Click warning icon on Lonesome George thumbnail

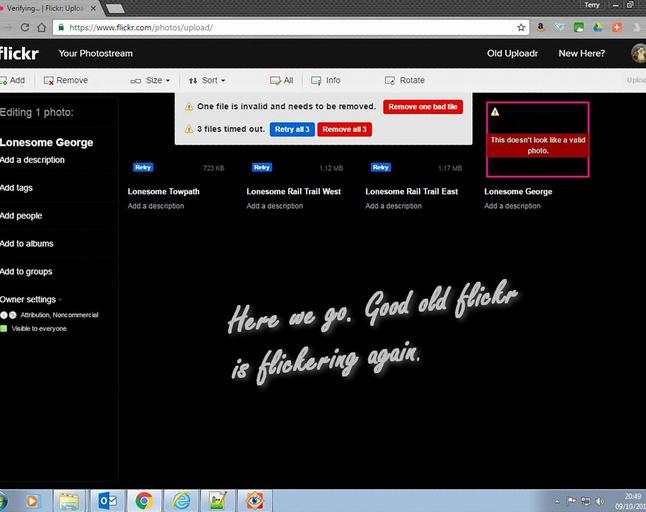click(495, 111)
